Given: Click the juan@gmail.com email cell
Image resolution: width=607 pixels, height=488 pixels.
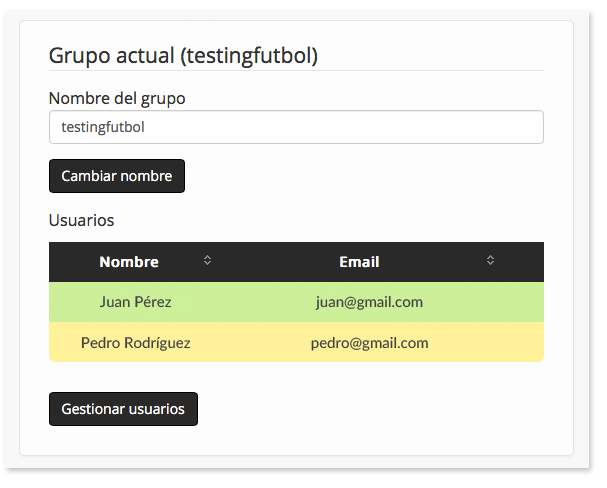Looking at the screenshot, I should pos(369,302).
